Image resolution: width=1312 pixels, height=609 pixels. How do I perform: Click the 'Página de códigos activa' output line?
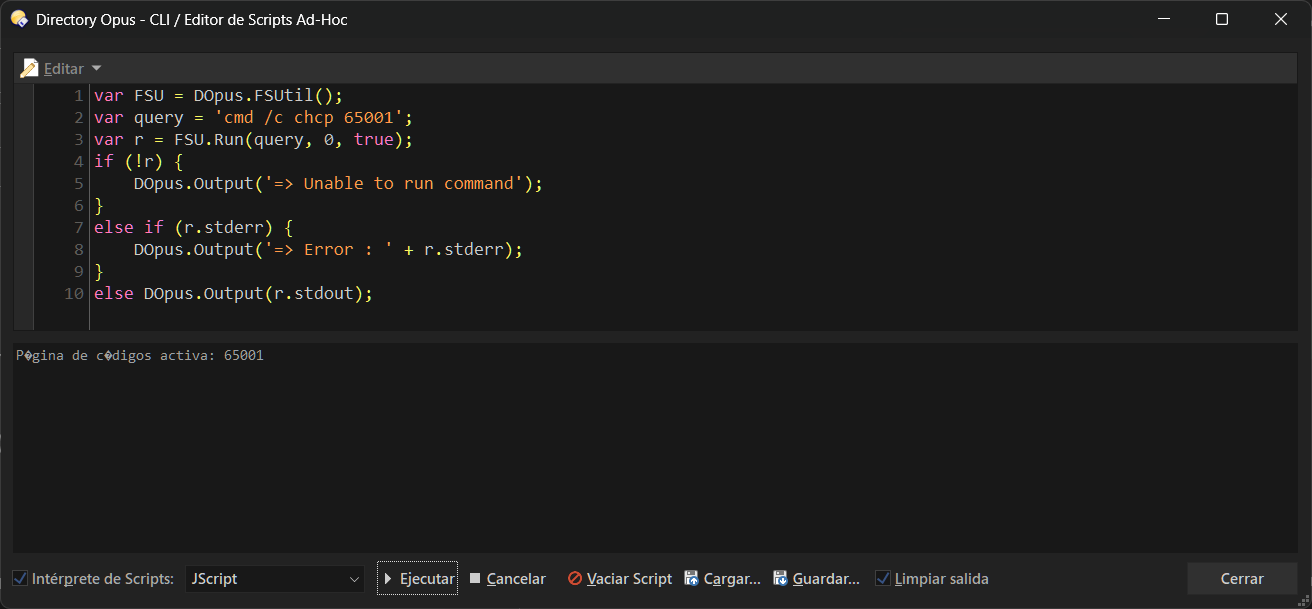point(140,355)
